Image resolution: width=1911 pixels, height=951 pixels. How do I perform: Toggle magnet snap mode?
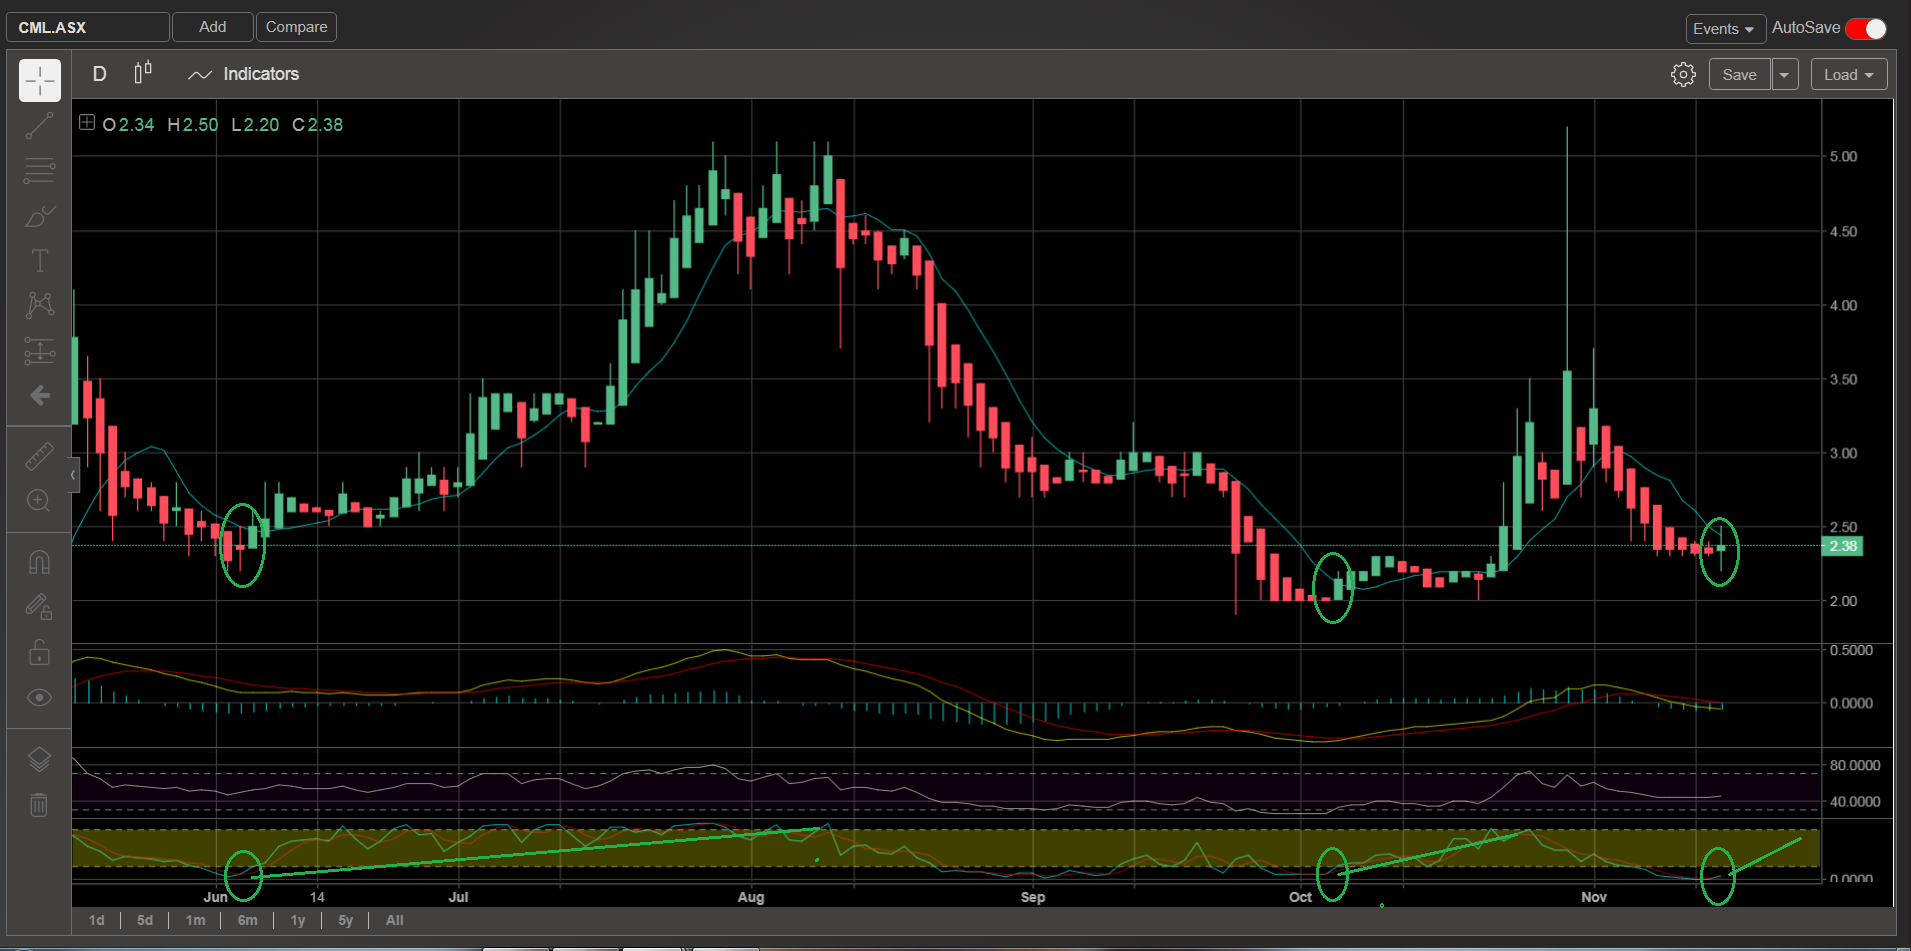(x=40, y=562)
